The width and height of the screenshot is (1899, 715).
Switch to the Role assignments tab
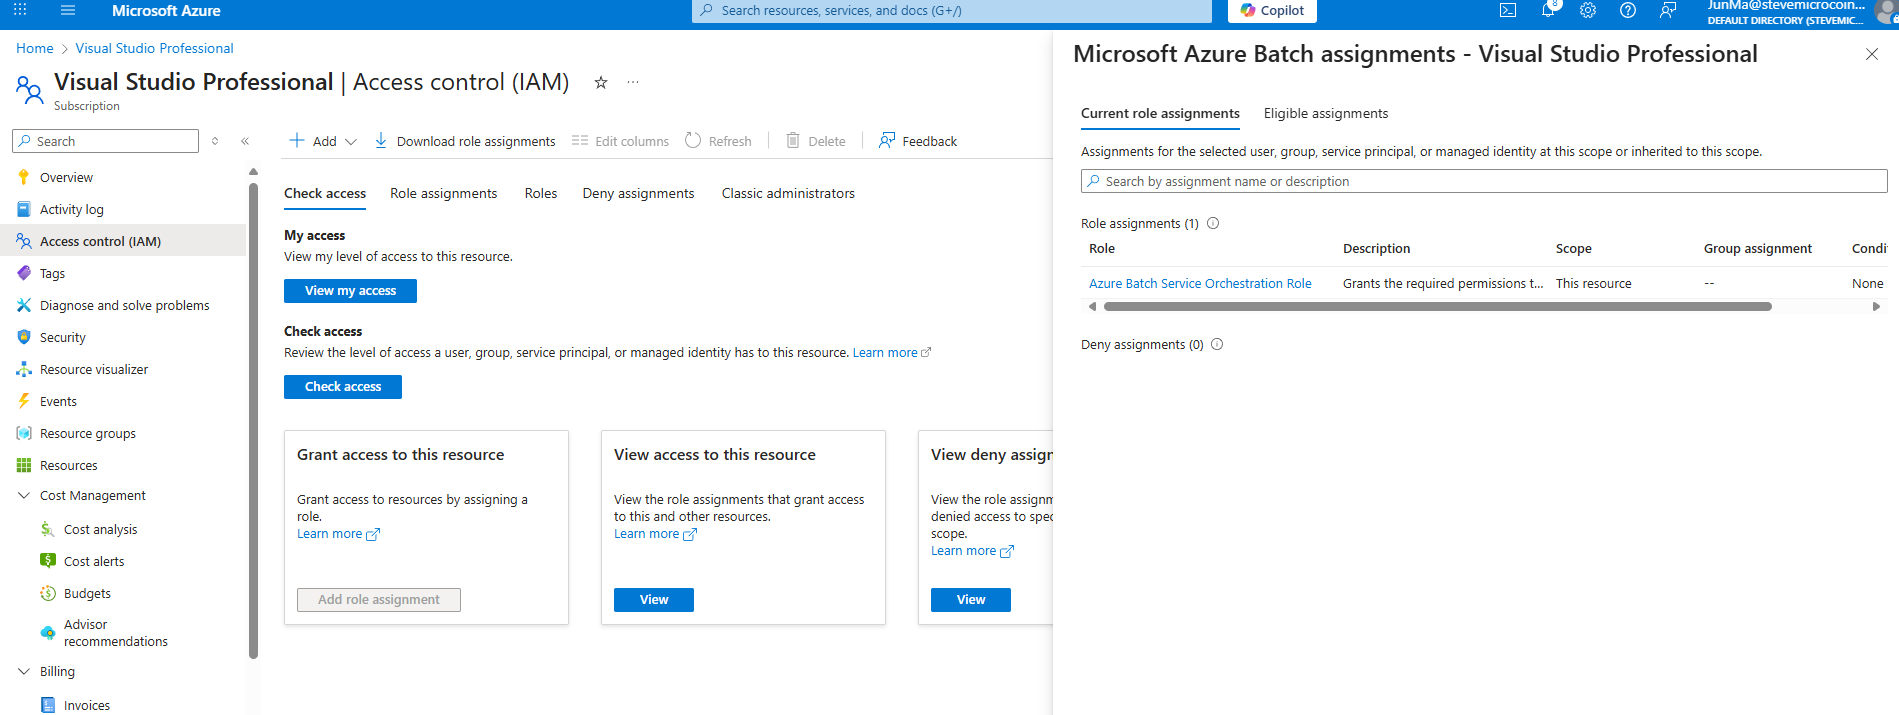(443, 193)
